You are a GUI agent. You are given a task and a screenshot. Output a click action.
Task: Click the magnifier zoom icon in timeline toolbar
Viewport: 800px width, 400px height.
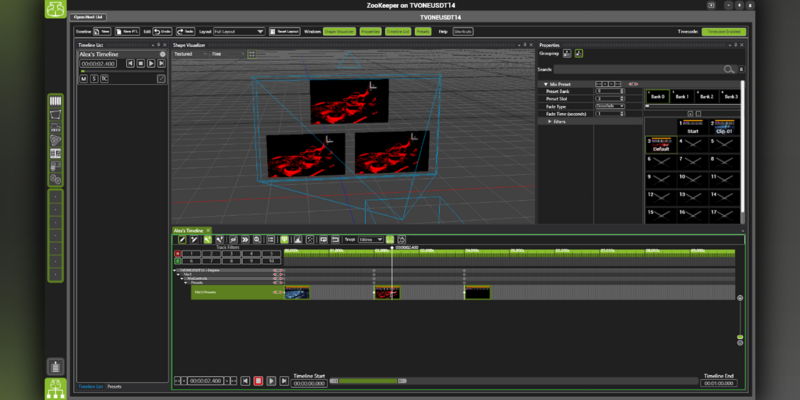257,239
